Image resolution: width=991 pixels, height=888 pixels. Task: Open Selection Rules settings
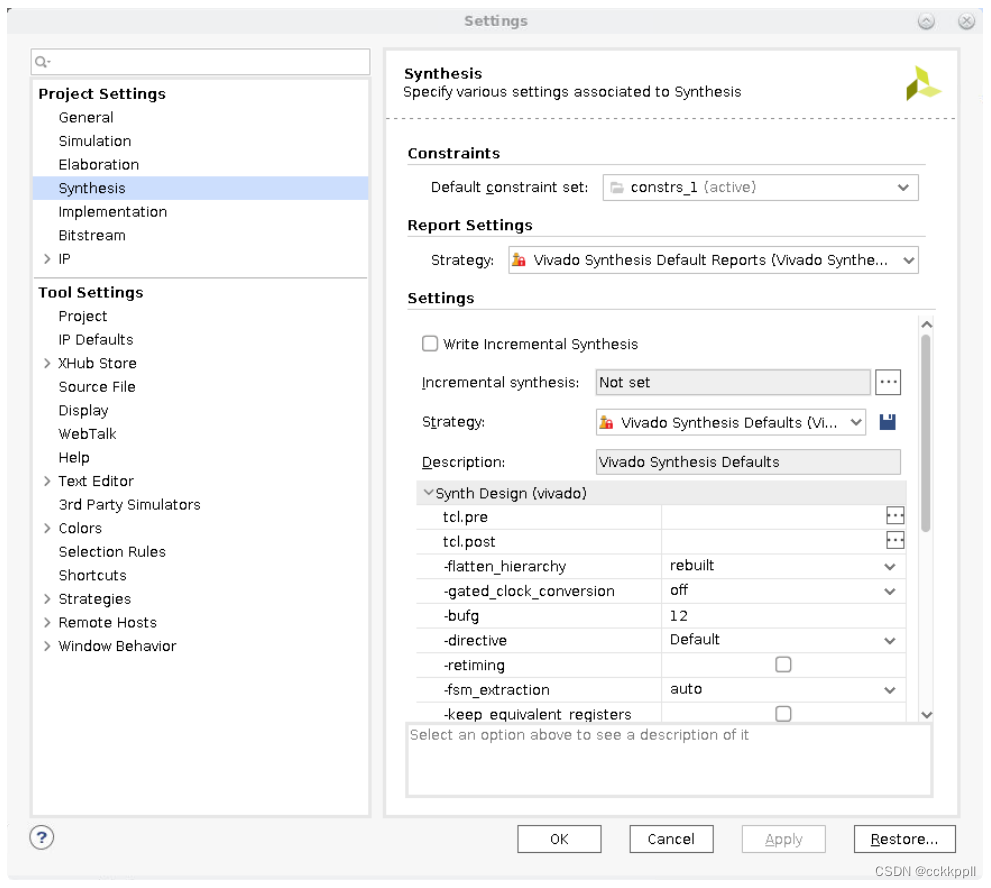pos(112,552)
